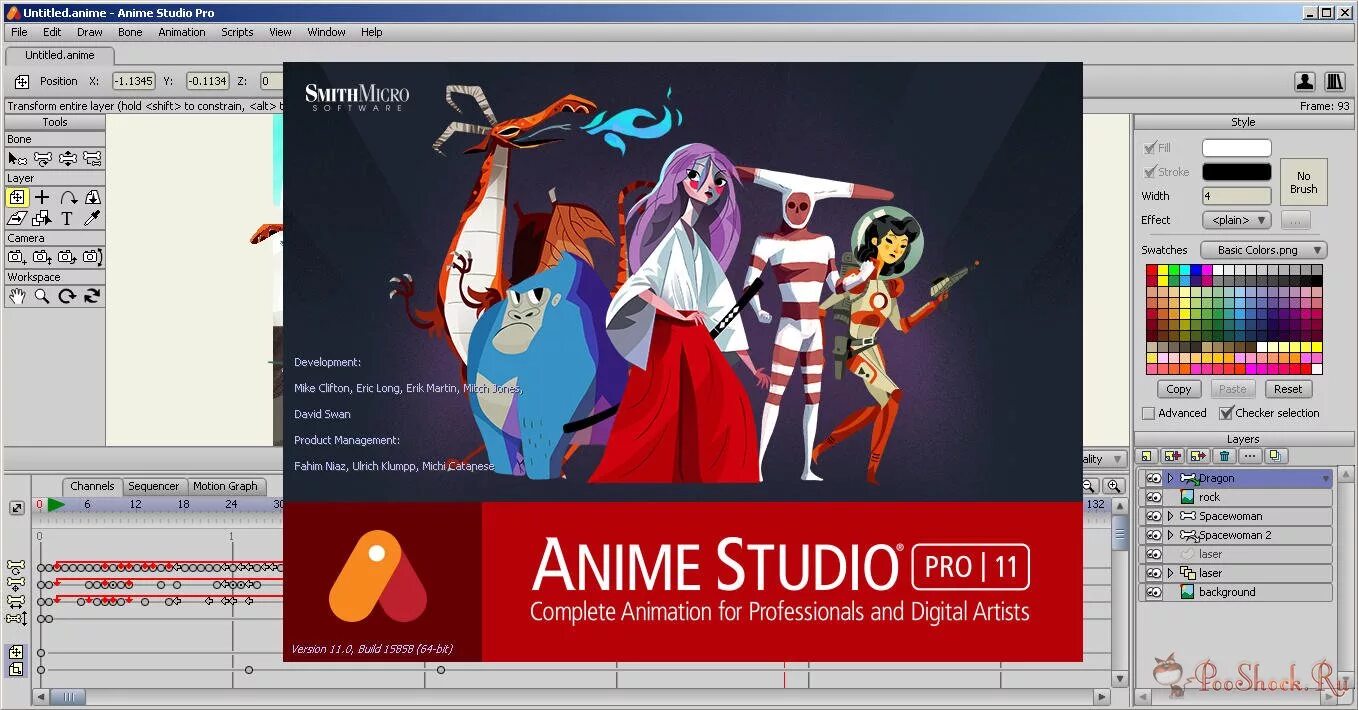This screenshot has height=710, width=1358.
Task: Hide the Dragon layer
Action: pos(1153,478)
